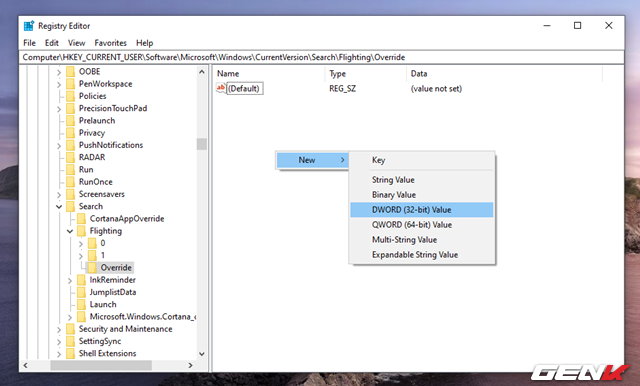Open the View menu
Viewport: 640px width, 386px height.
pos(76,43)
